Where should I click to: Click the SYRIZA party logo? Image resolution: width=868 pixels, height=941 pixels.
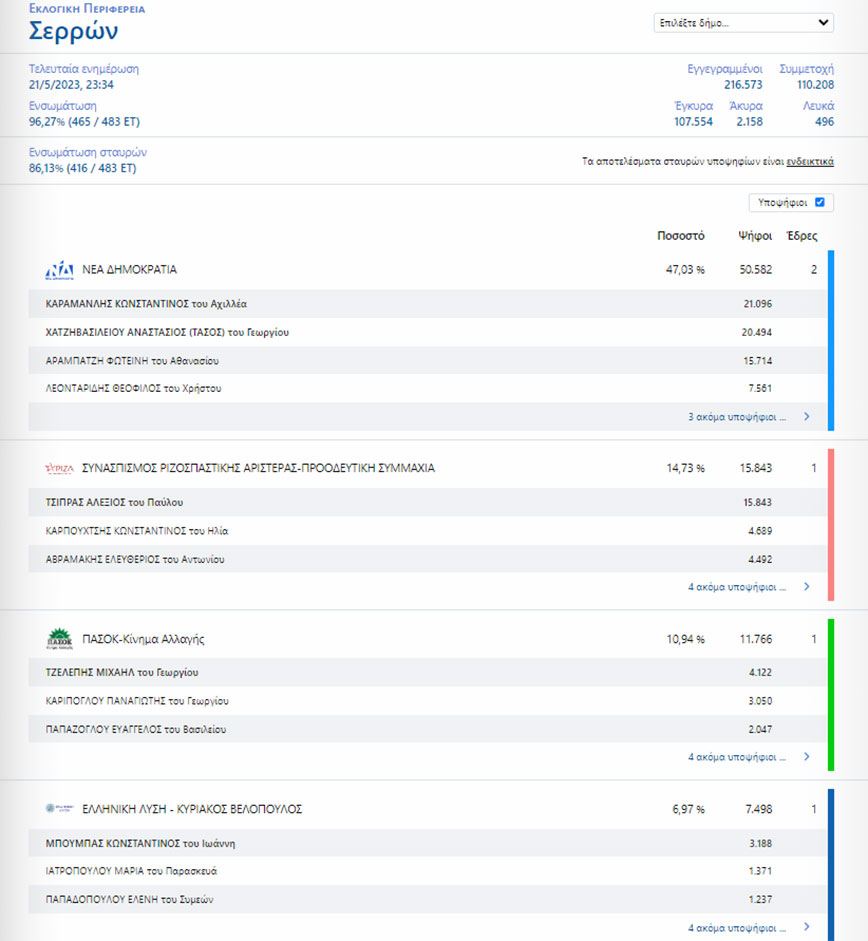click(x=59, y=468)
